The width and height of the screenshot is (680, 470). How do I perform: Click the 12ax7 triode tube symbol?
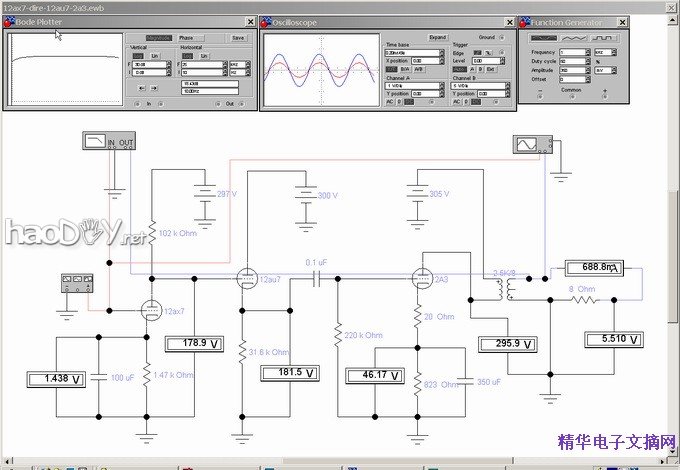point(151,310)
